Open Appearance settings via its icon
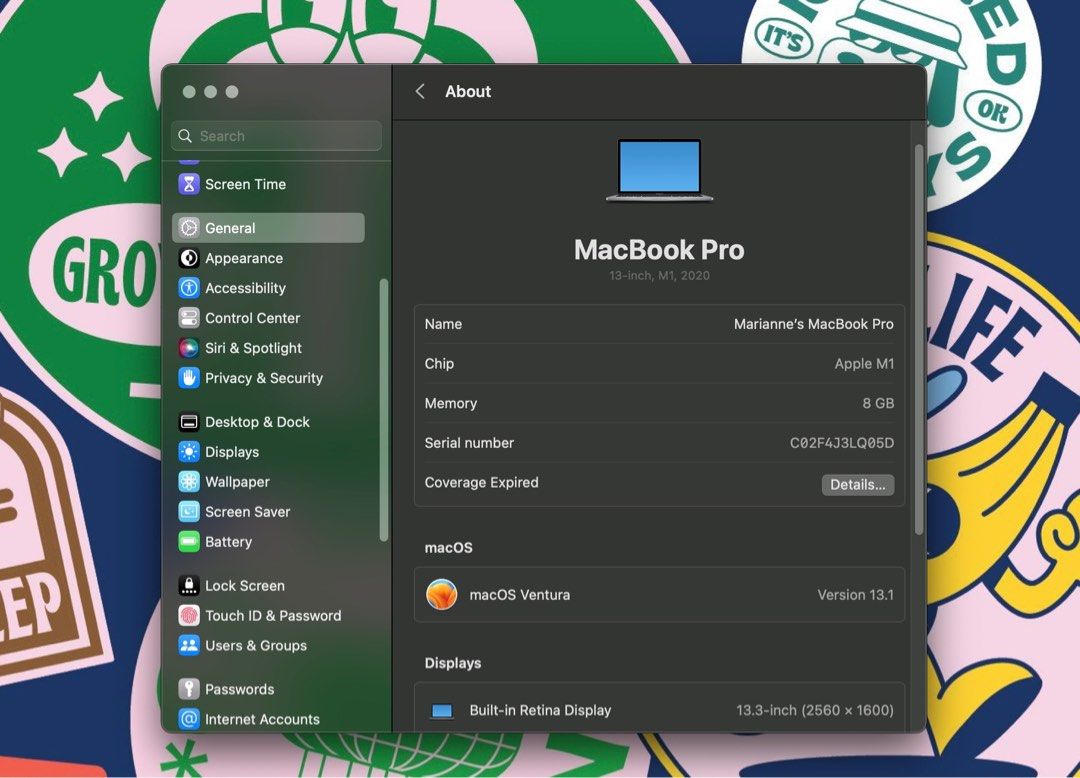1080x778 pixels. 189,258
